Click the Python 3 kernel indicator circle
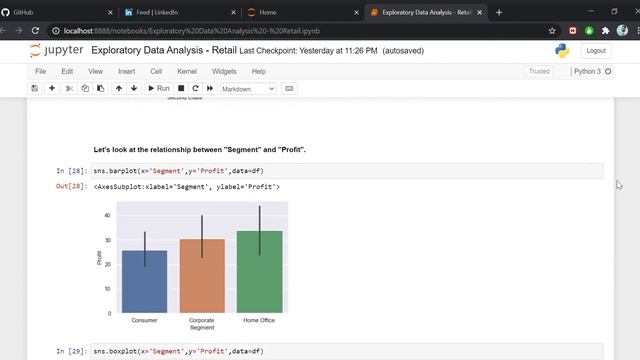This screenshot has width=640, height=360. tap(608, 71)
